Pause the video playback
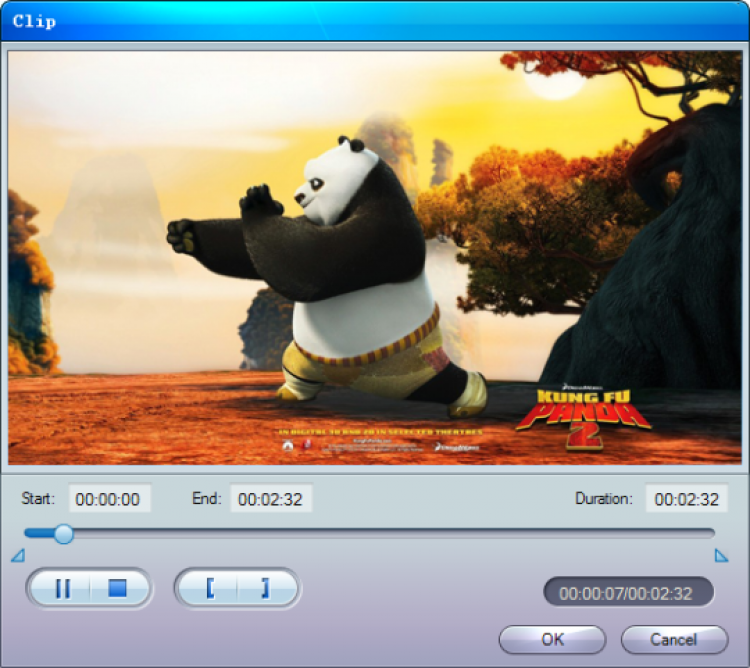This screenshot has width=750, height=668. 62,588
